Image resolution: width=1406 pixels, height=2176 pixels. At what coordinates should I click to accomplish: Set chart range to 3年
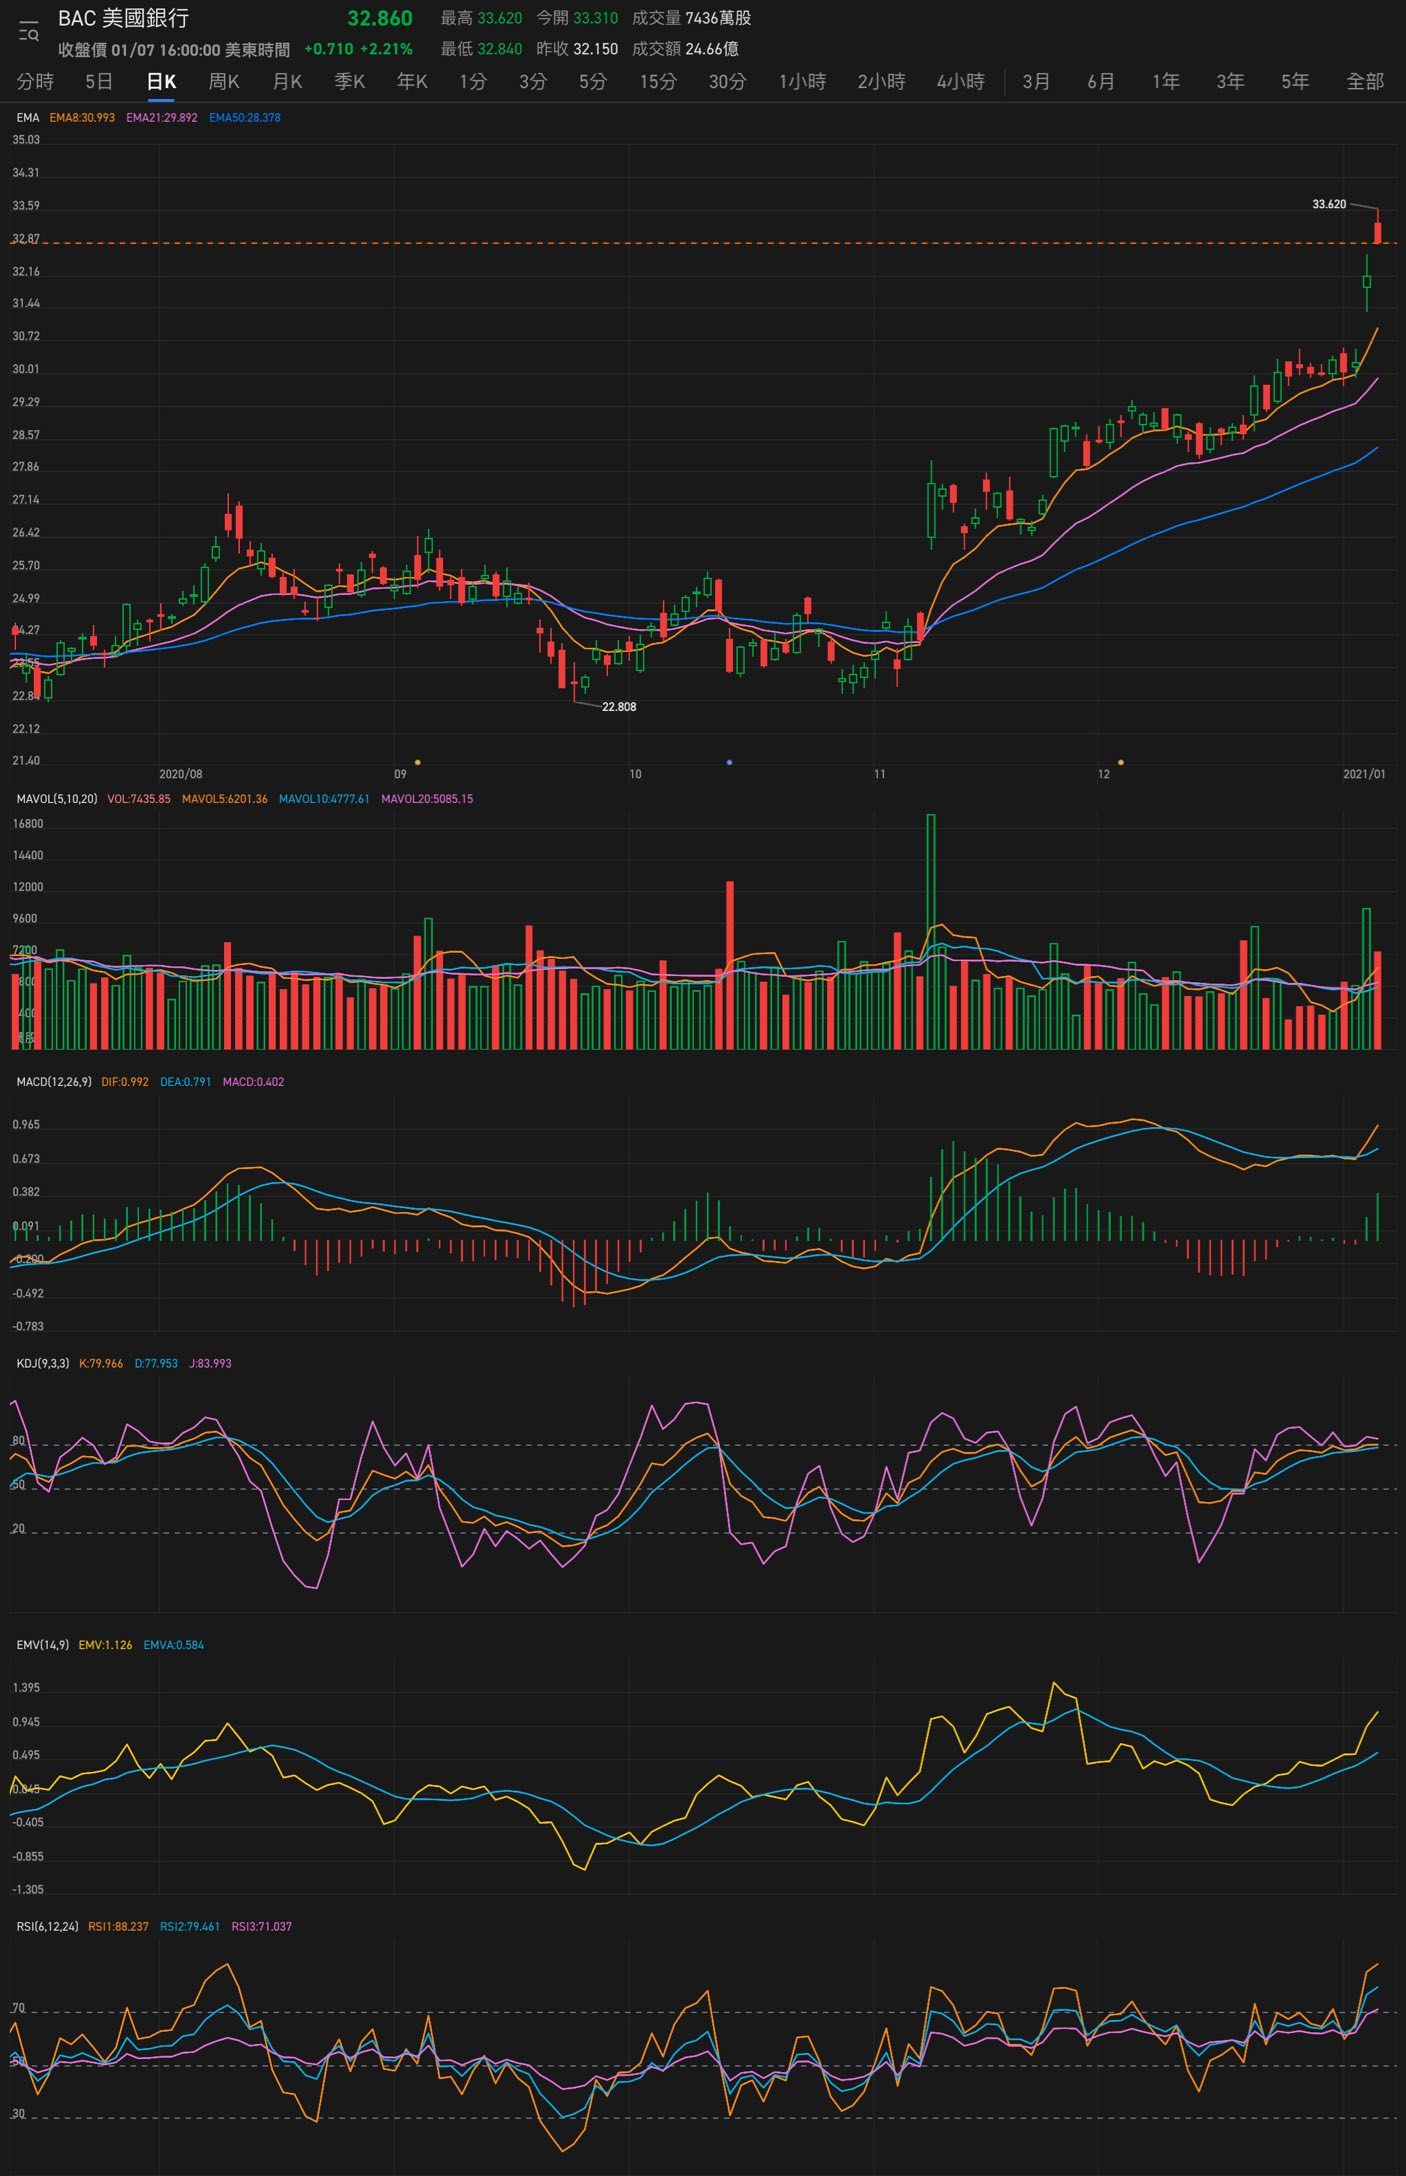click(1230, 81)
